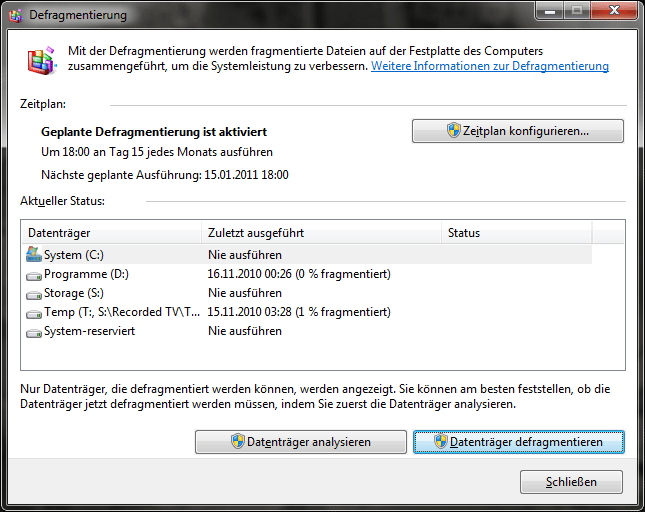
Task: Select the Storage (S:) row
Action: 309,293
